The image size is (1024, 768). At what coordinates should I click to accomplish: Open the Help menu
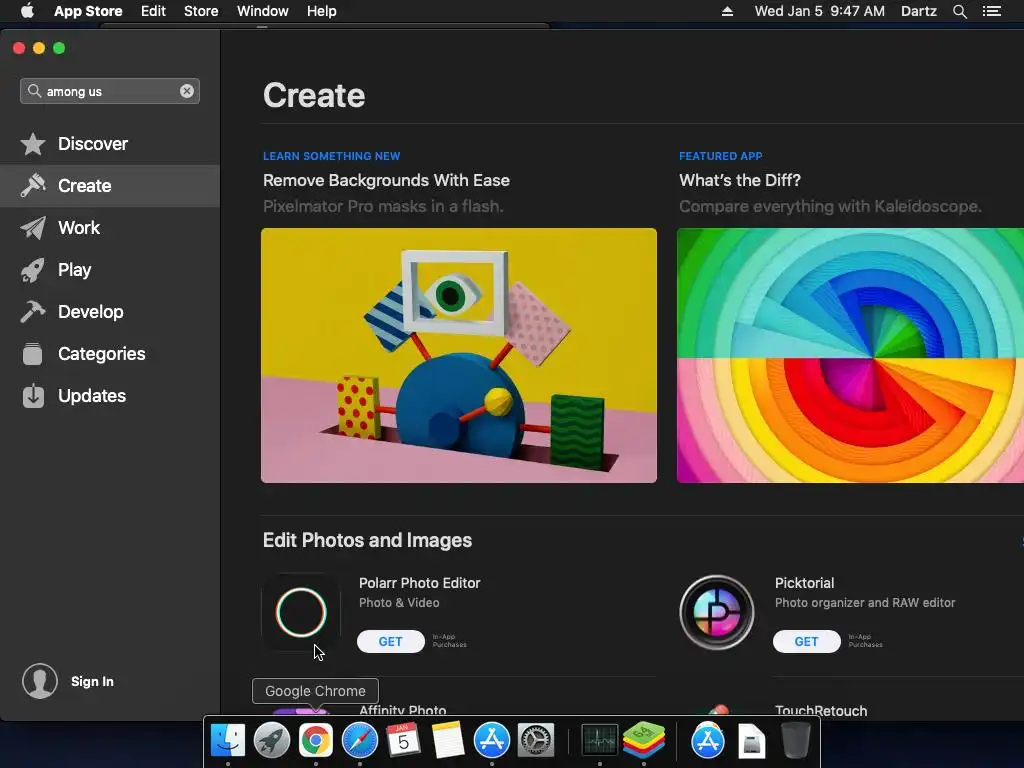(322, 11)
